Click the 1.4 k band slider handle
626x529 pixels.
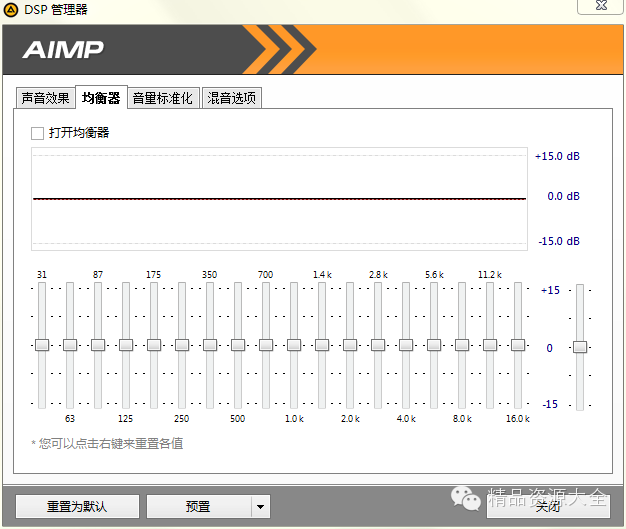tap(322, 345)
